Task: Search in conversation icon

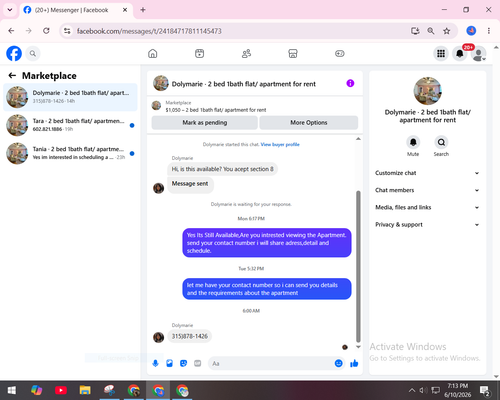Action: (x=441, y=142)
